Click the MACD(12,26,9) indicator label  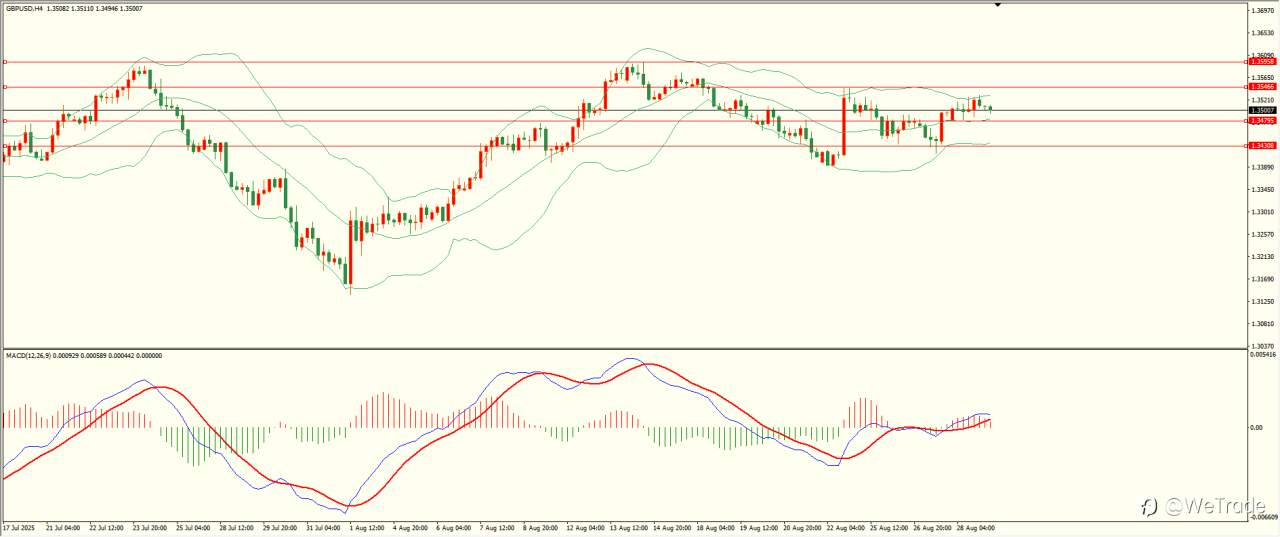pyautogui.click(x=29, y=355)
